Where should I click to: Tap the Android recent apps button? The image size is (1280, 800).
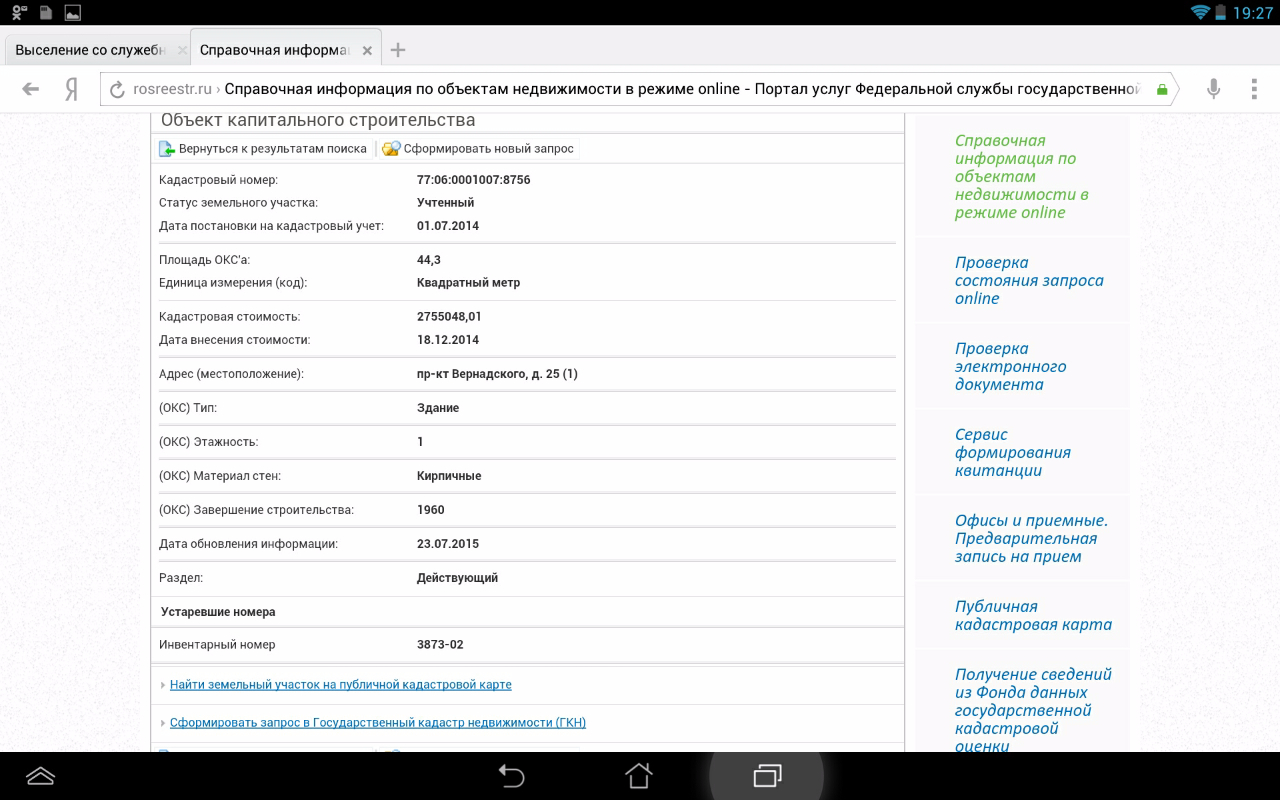[x=767, y=775]
